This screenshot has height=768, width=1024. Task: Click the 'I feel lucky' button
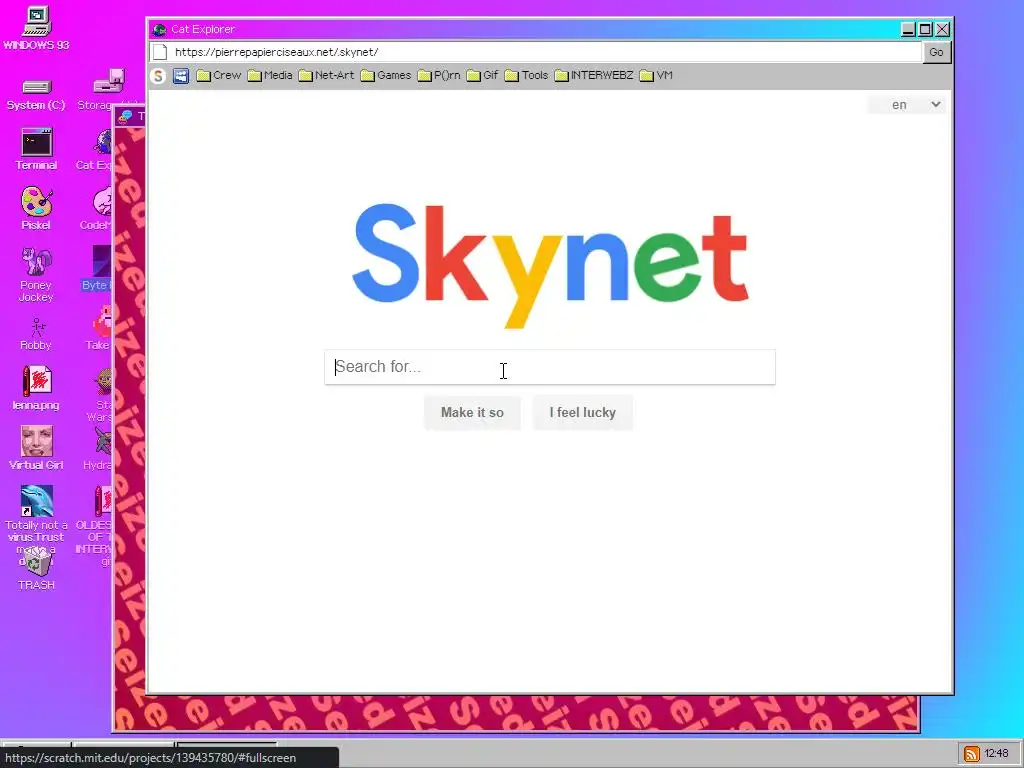(x=583, y=413)
